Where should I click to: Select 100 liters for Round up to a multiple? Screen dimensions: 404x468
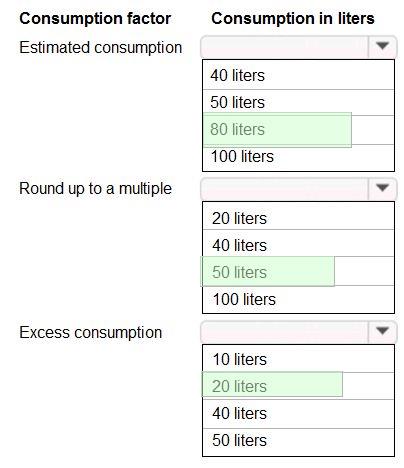click(x=298, y=299)
